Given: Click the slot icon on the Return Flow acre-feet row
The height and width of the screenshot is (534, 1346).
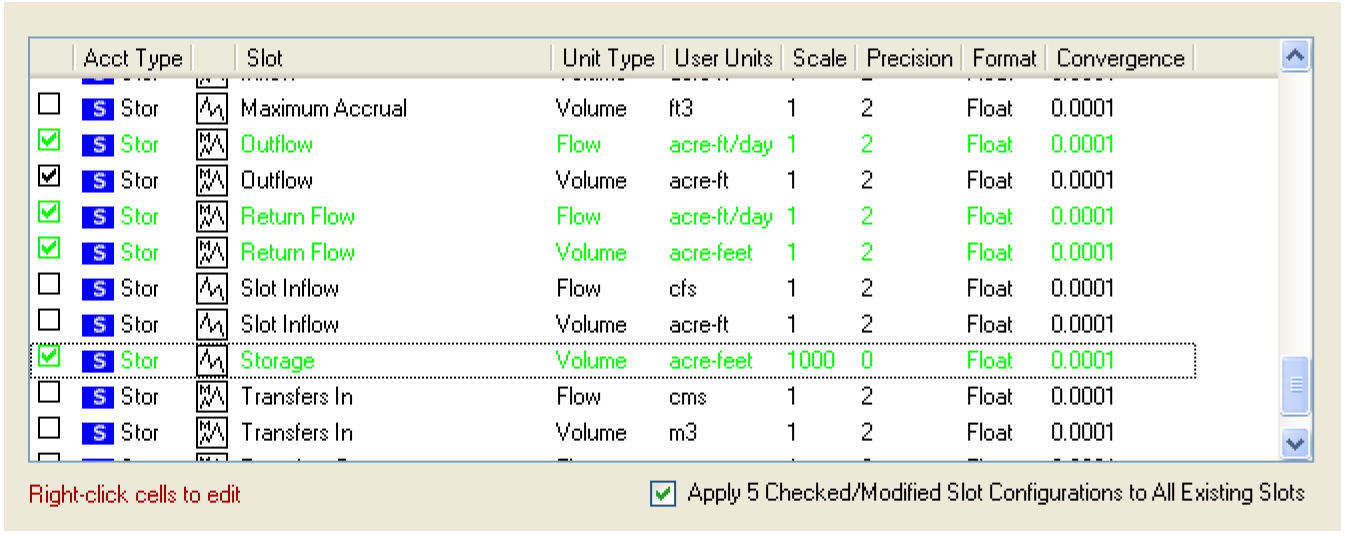Looking at the screenshot, I should (210, 253).
